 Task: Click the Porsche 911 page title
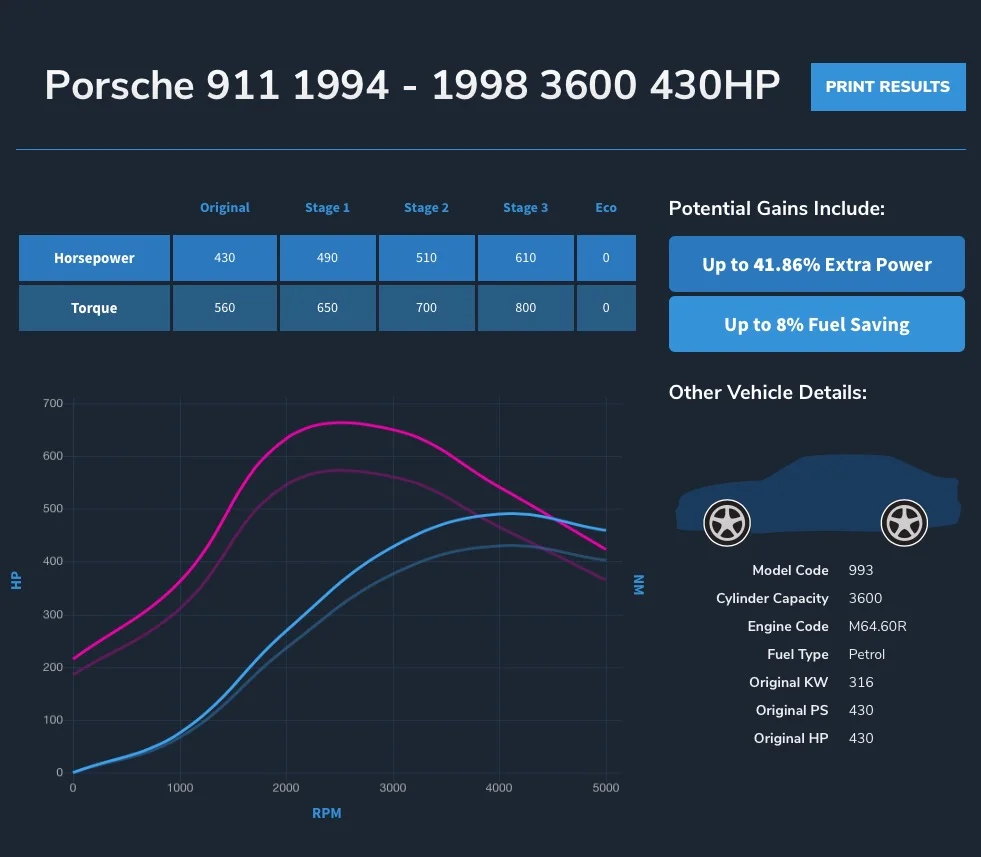(x=412, y=84)
